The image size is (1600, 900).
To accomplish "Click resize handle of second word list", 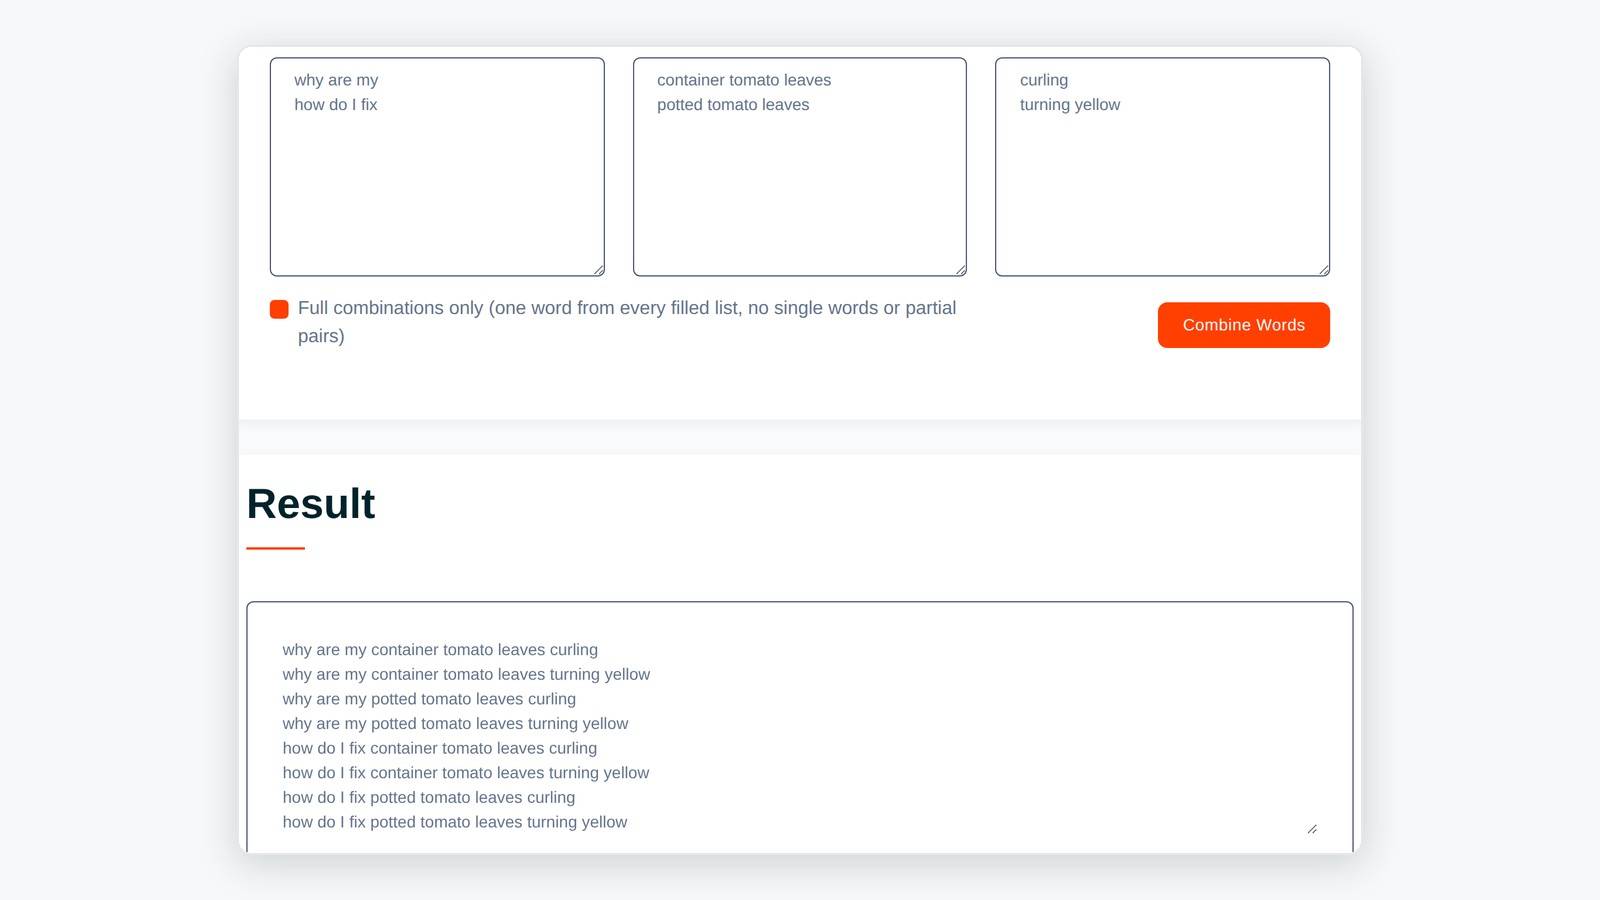I will 960,270.
